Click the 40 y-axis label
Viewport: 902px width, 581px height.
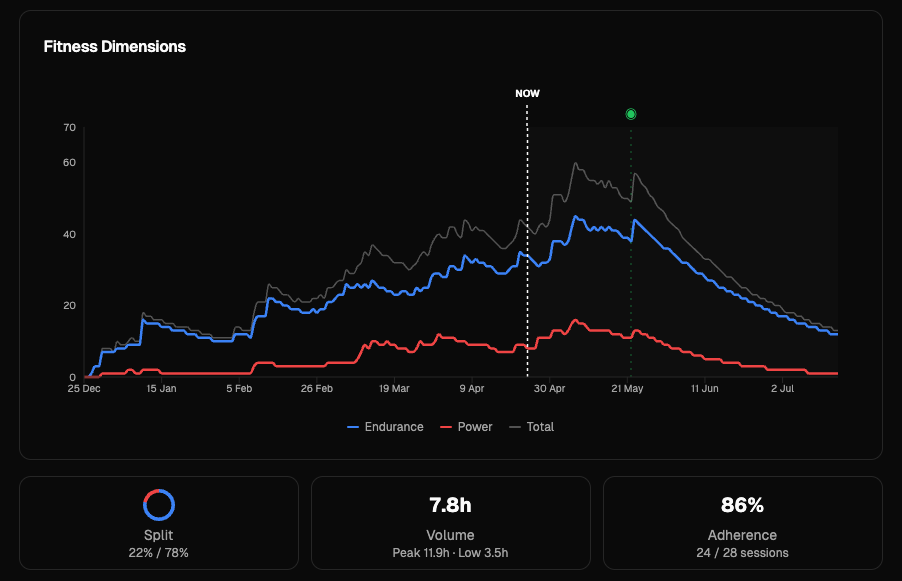70,234
